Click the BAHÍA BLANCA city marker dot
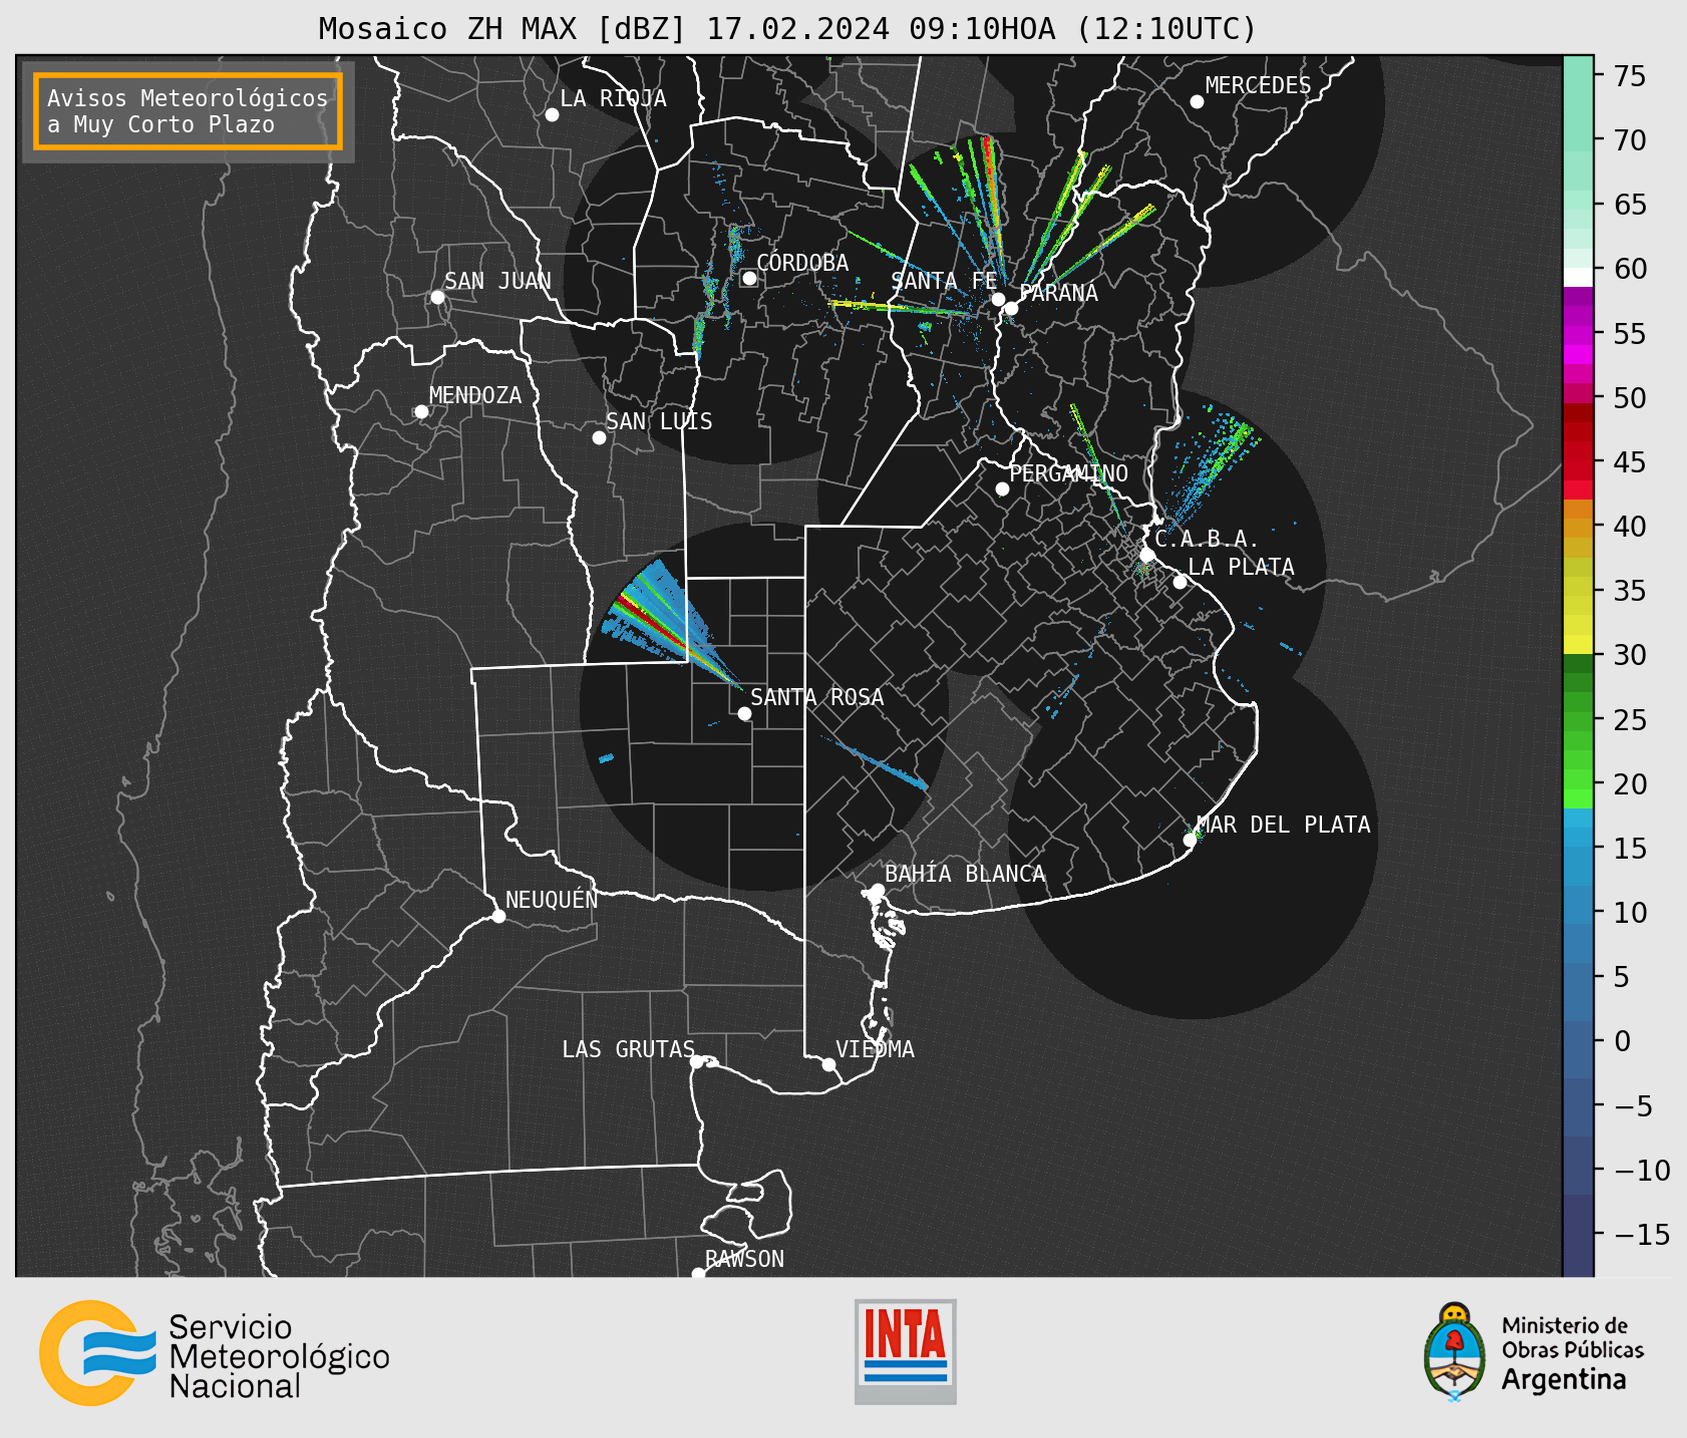This screenshot has height=1438, width=1687. (x=877, y=890)
